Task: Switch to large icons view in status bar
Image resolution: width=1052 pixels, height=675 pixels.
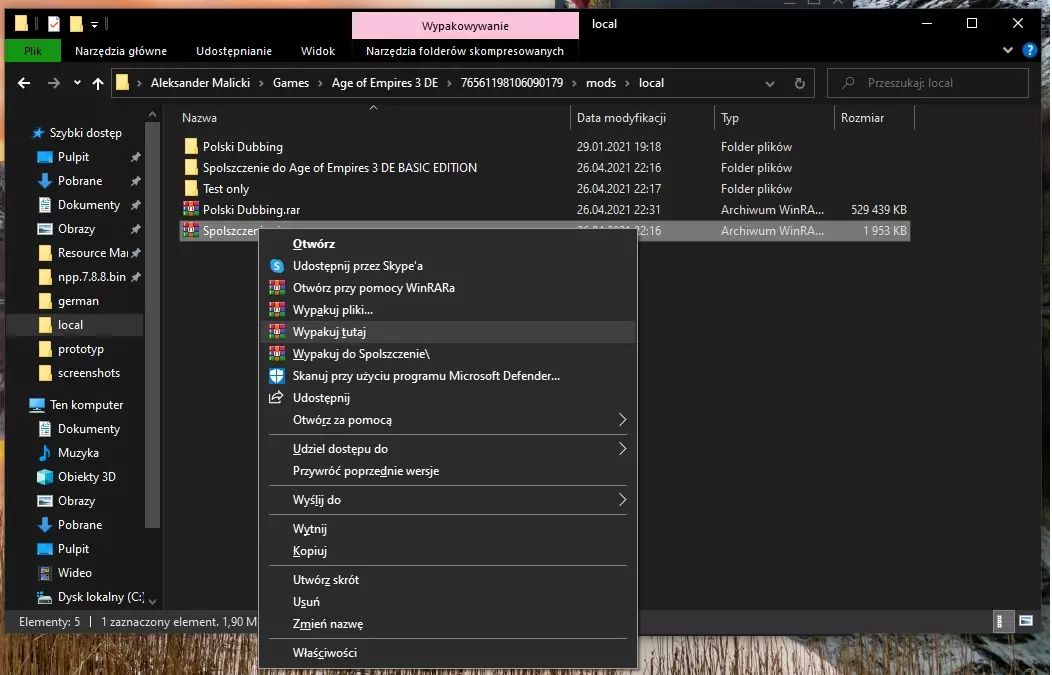Action: click(x=1026, y=622)
